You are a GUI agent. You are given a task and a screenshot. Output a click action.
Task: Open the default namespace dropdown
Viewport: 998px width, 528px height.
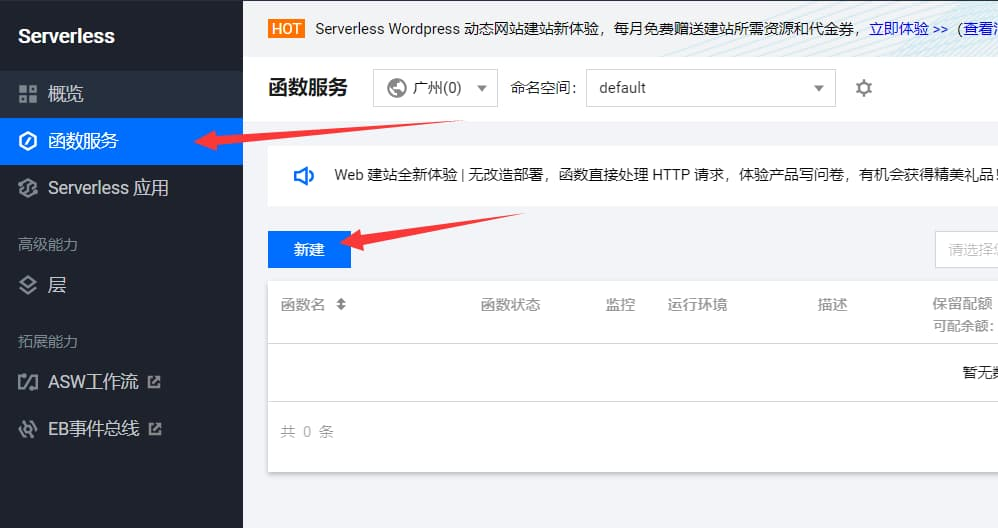[710, 88]
